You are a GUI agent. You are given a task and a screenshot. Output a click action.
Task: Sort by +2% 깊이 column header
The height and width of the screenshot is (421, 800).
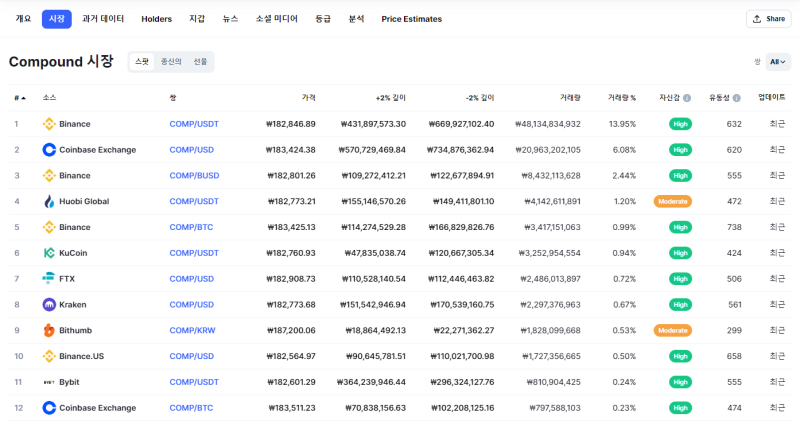pyautogui.click(x=391, y=98)
